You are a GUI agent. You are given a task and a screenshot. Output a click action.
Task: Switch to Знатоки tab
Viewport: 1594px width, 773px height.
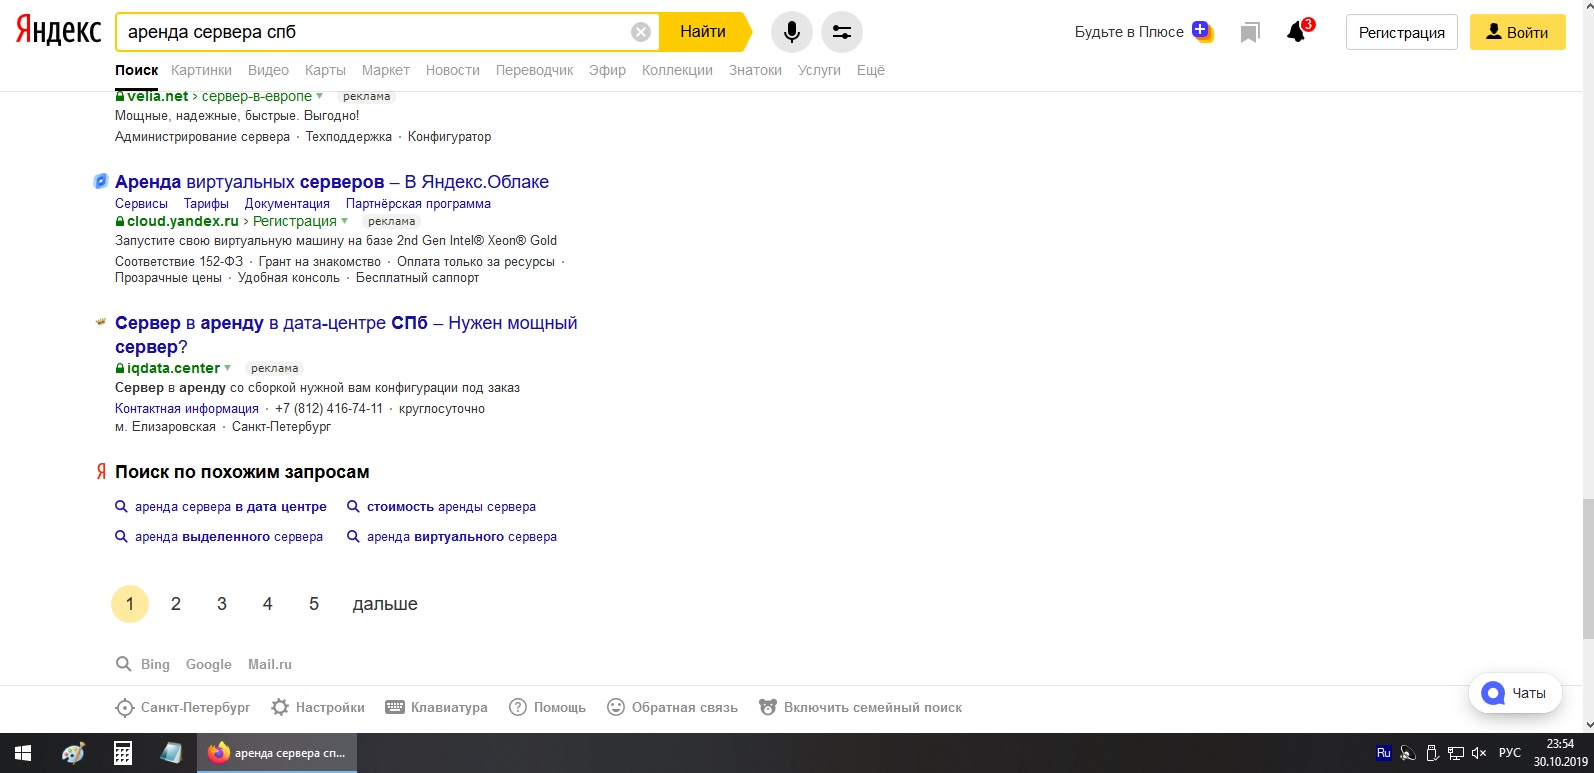755,70
